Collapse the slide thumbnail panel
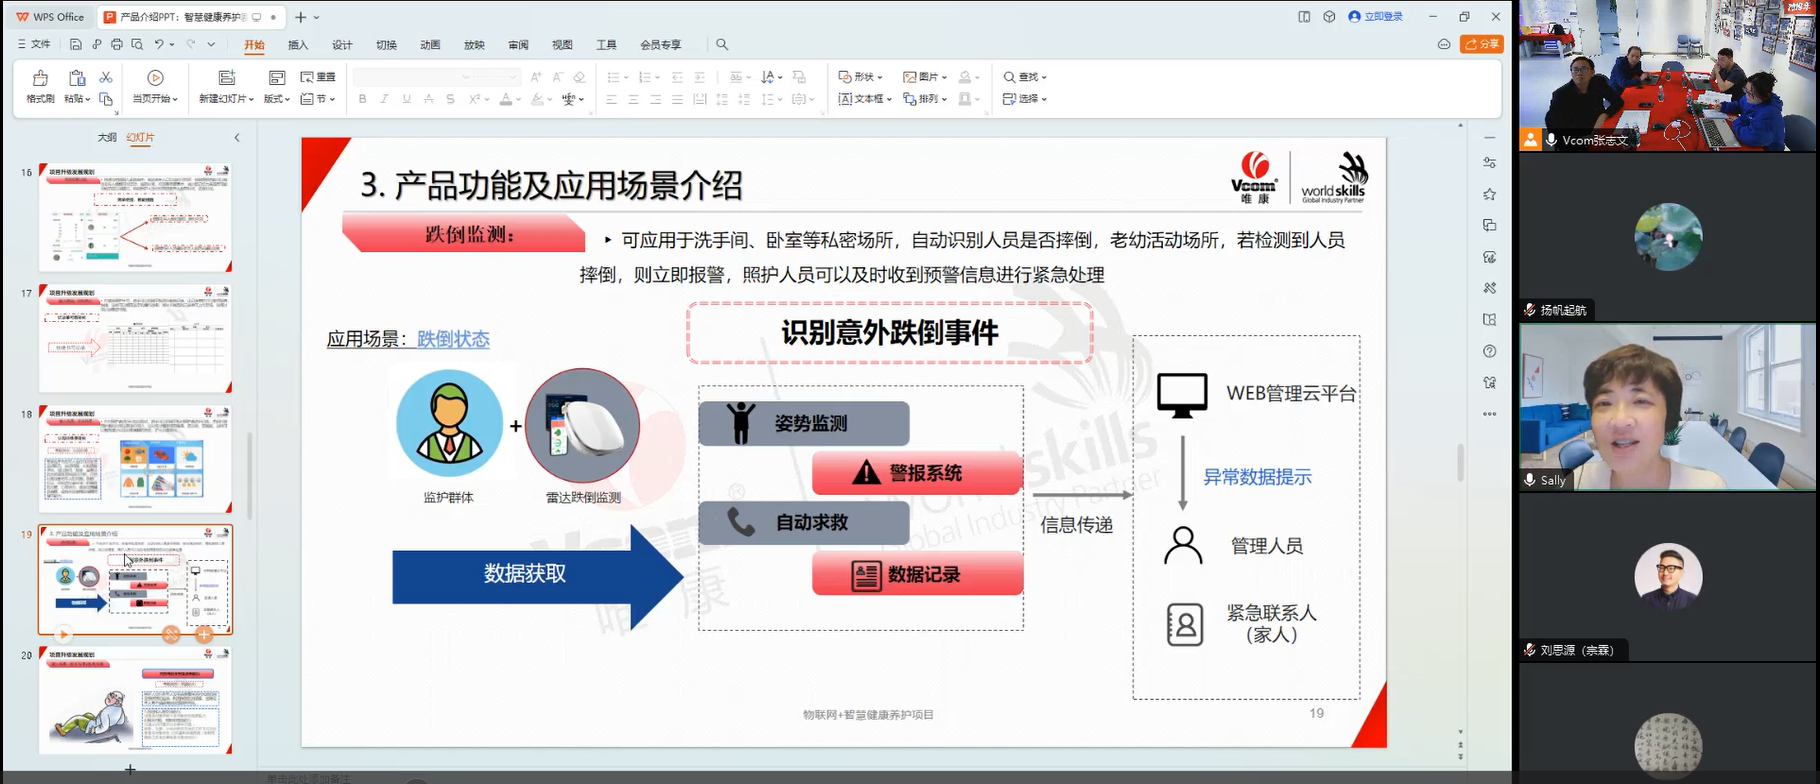Screen dimensions: 1820x784 (x=237, y=137)
